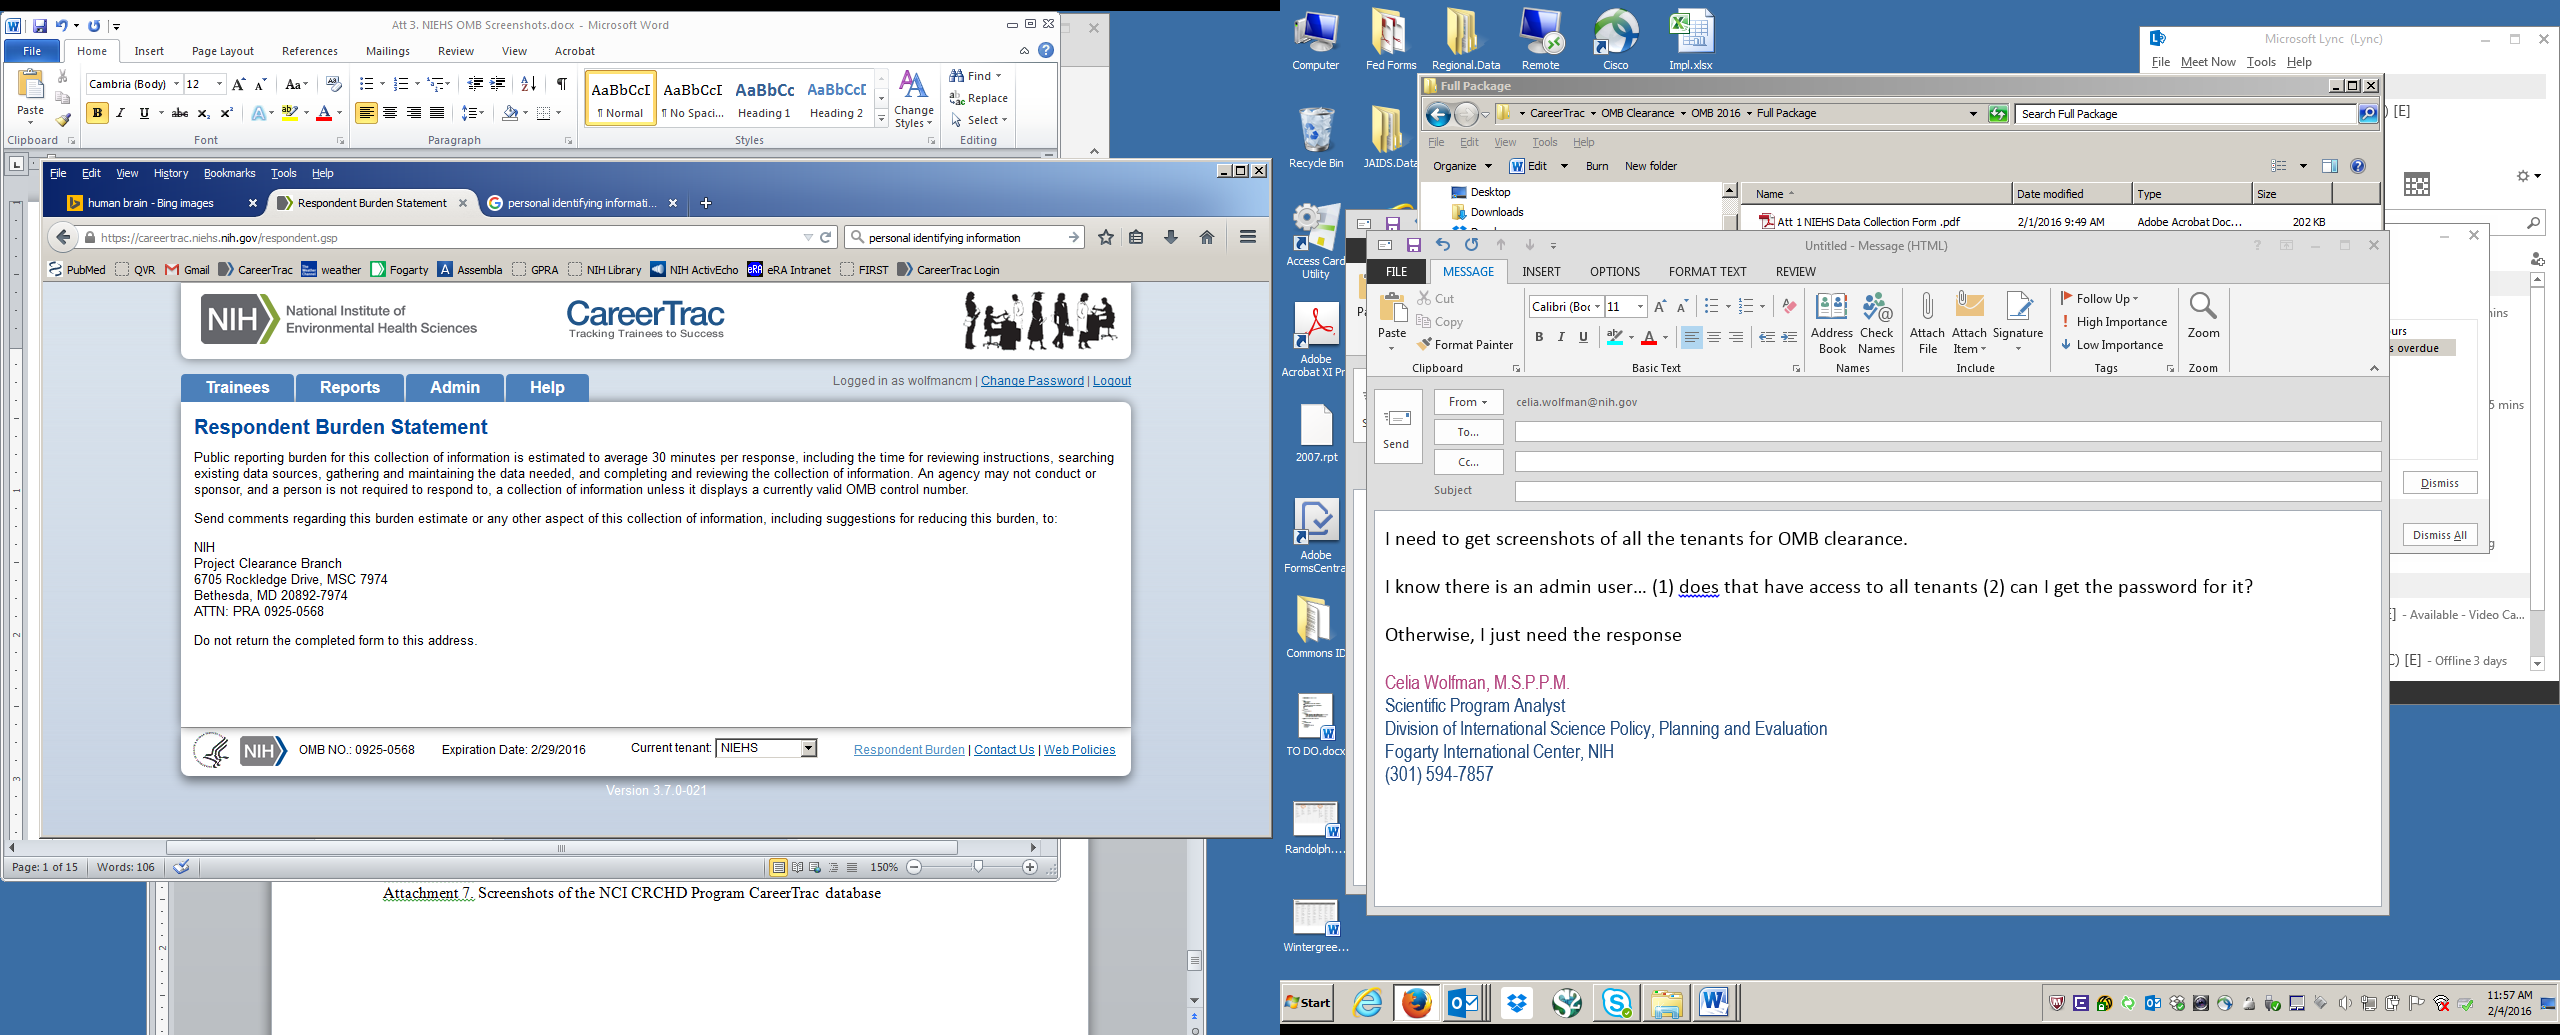2560x1035 pixels.
Task: Toggle Underline in Word Font group
Action: 144,113
